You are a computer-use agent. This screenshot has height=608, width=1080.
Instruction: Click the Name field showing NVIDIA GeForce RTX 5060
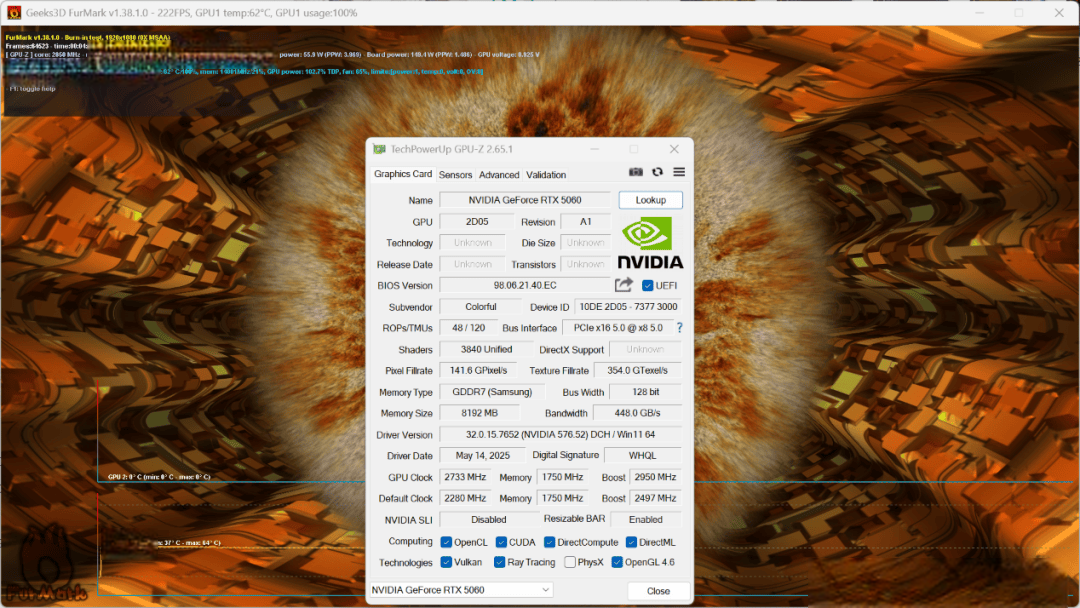[x=525, y=200]
